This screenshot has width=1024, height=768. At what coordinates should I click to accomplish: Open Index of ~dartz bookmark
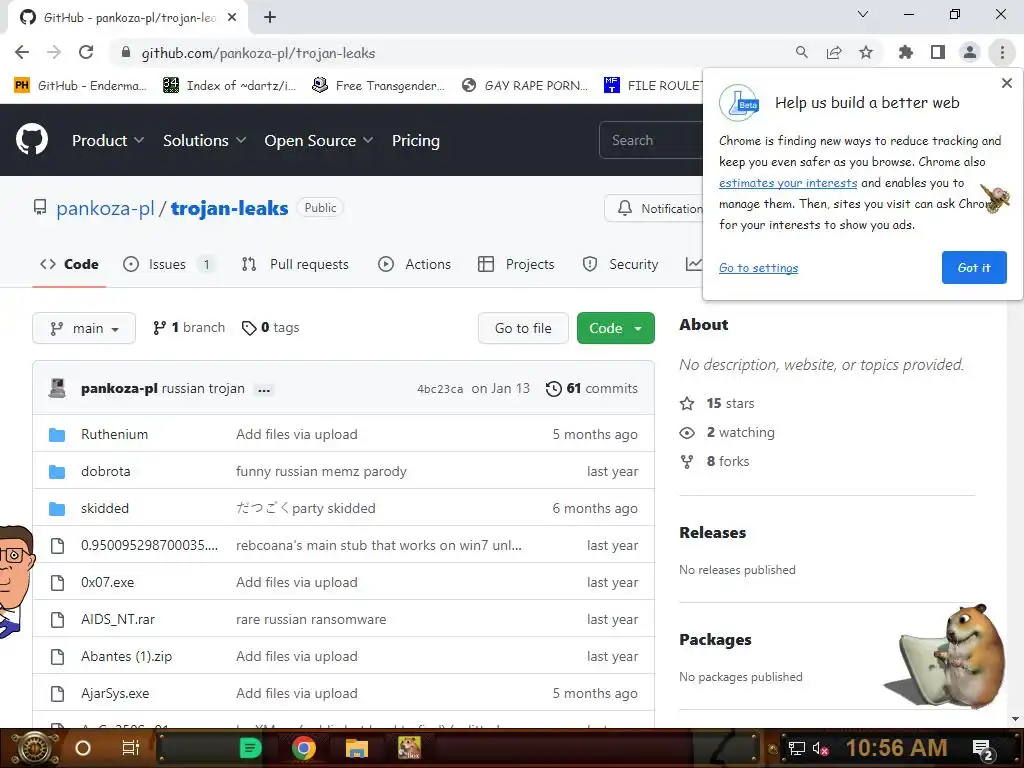click(x=230, y=85)
